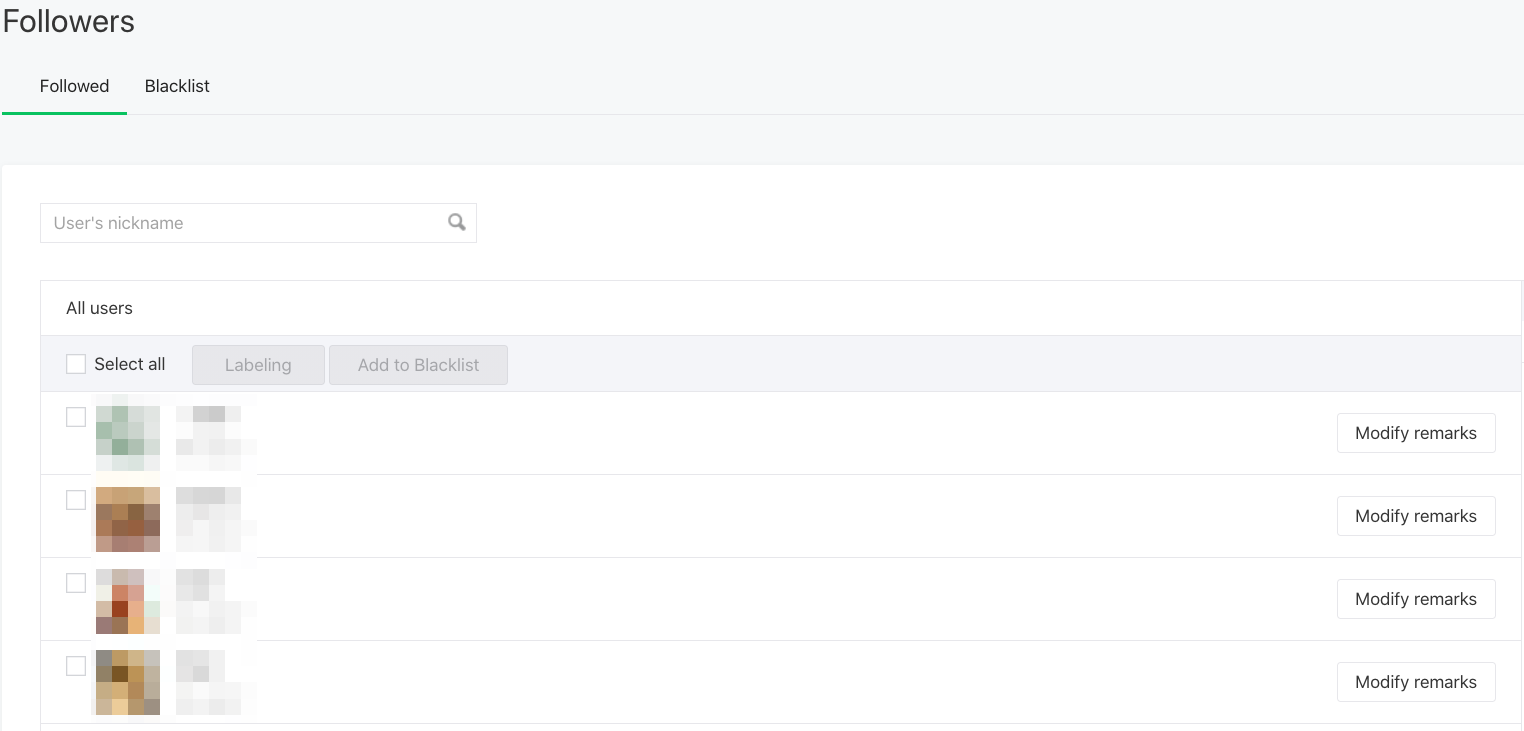Switch to the Blacklist tab

pos(177,86)
